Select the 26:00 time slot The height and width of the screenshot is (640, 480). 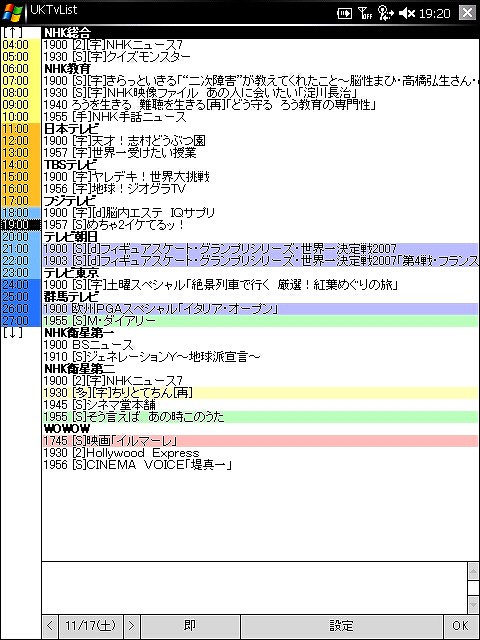coord(21,309)
